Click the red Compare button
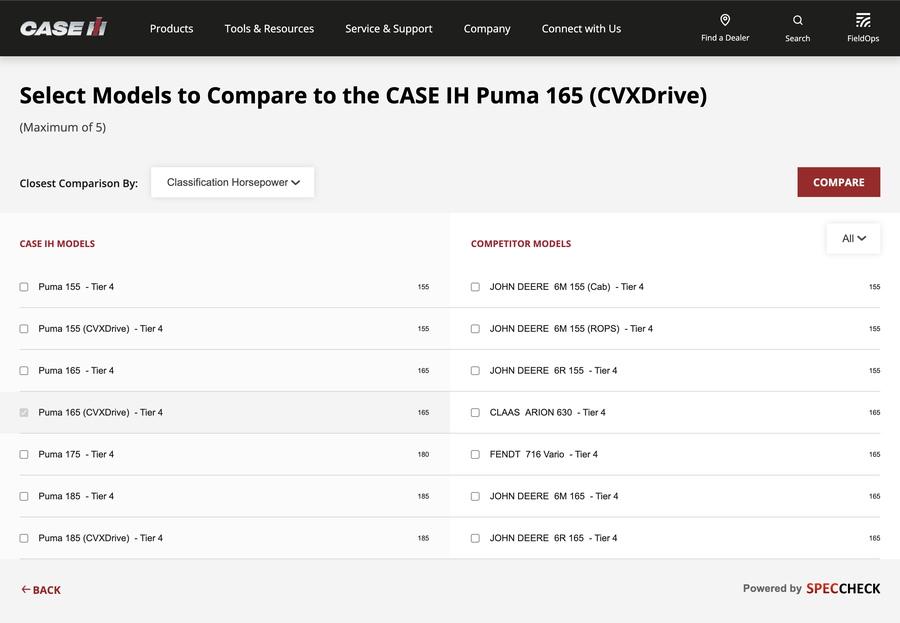 (838, 182)
